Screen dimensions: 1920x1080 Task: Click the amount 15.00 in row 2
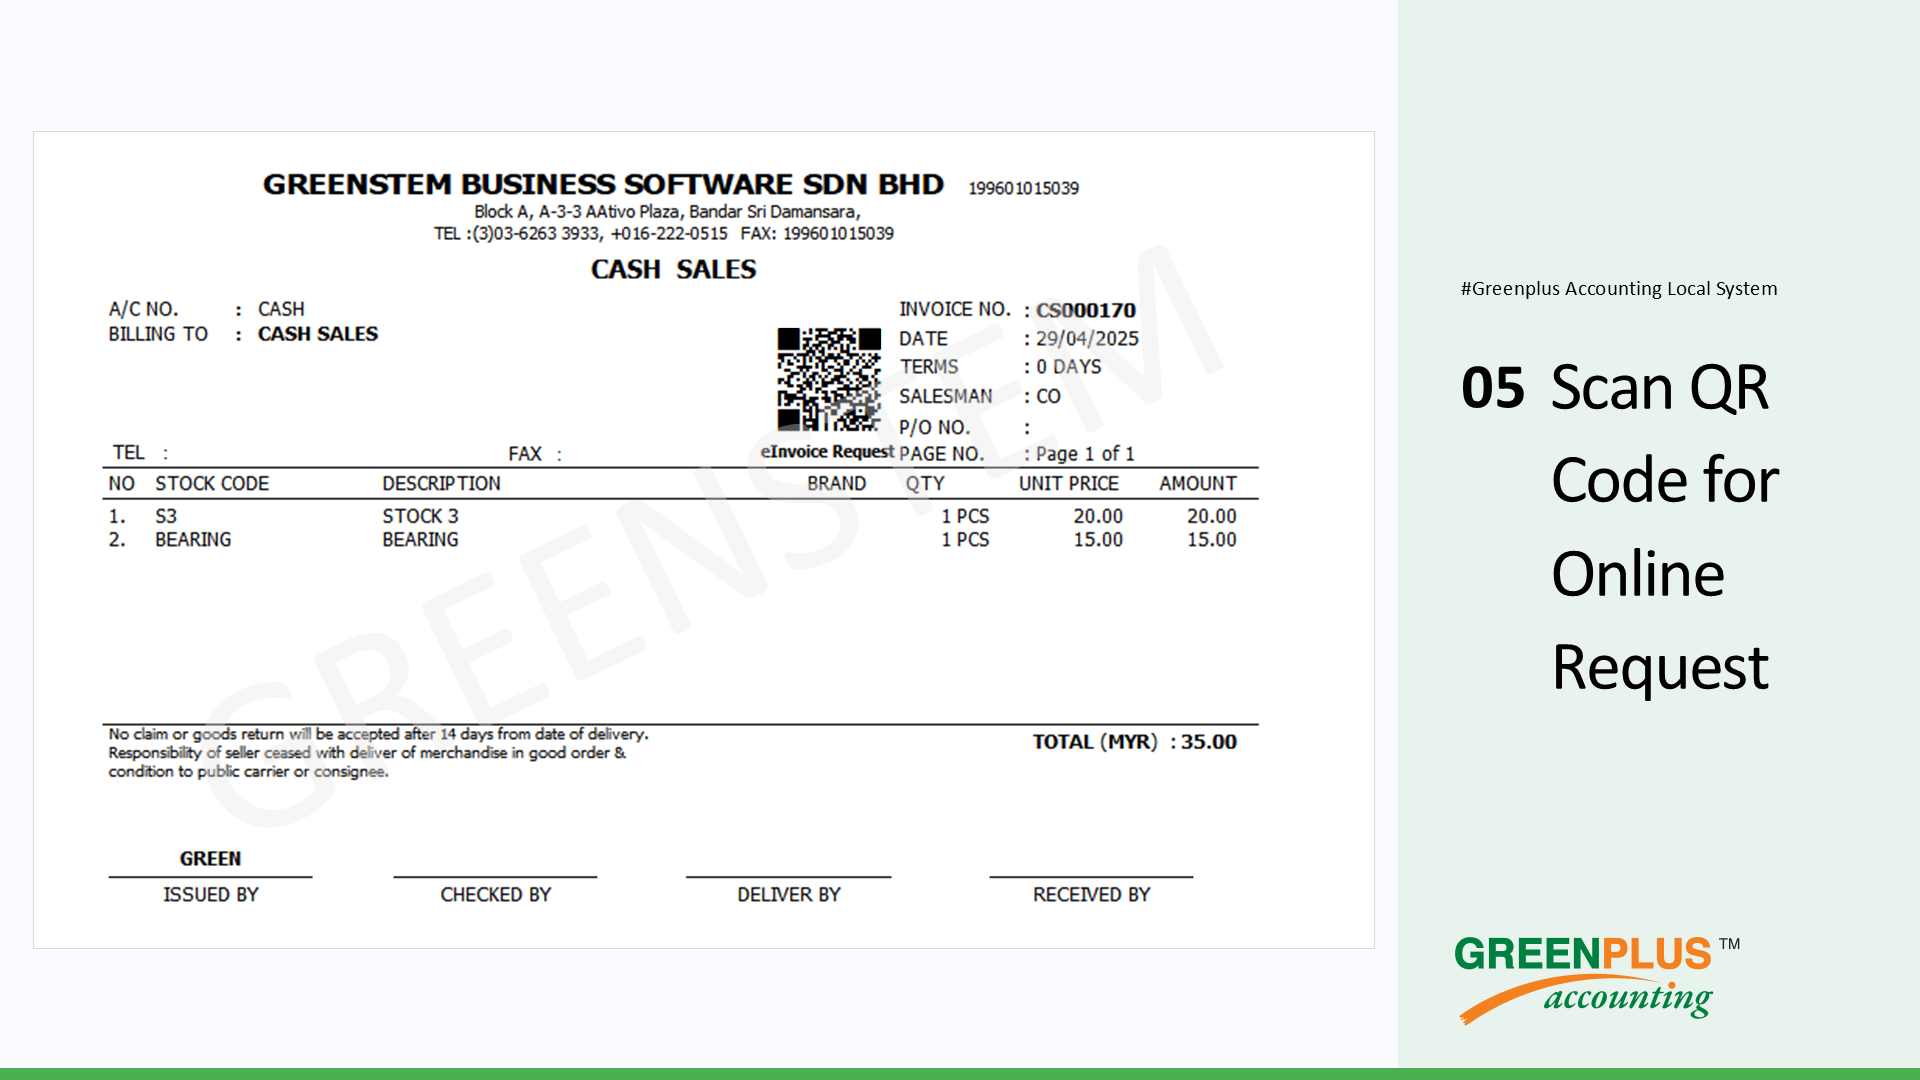pyautogui.click(x=1211, y=540)
